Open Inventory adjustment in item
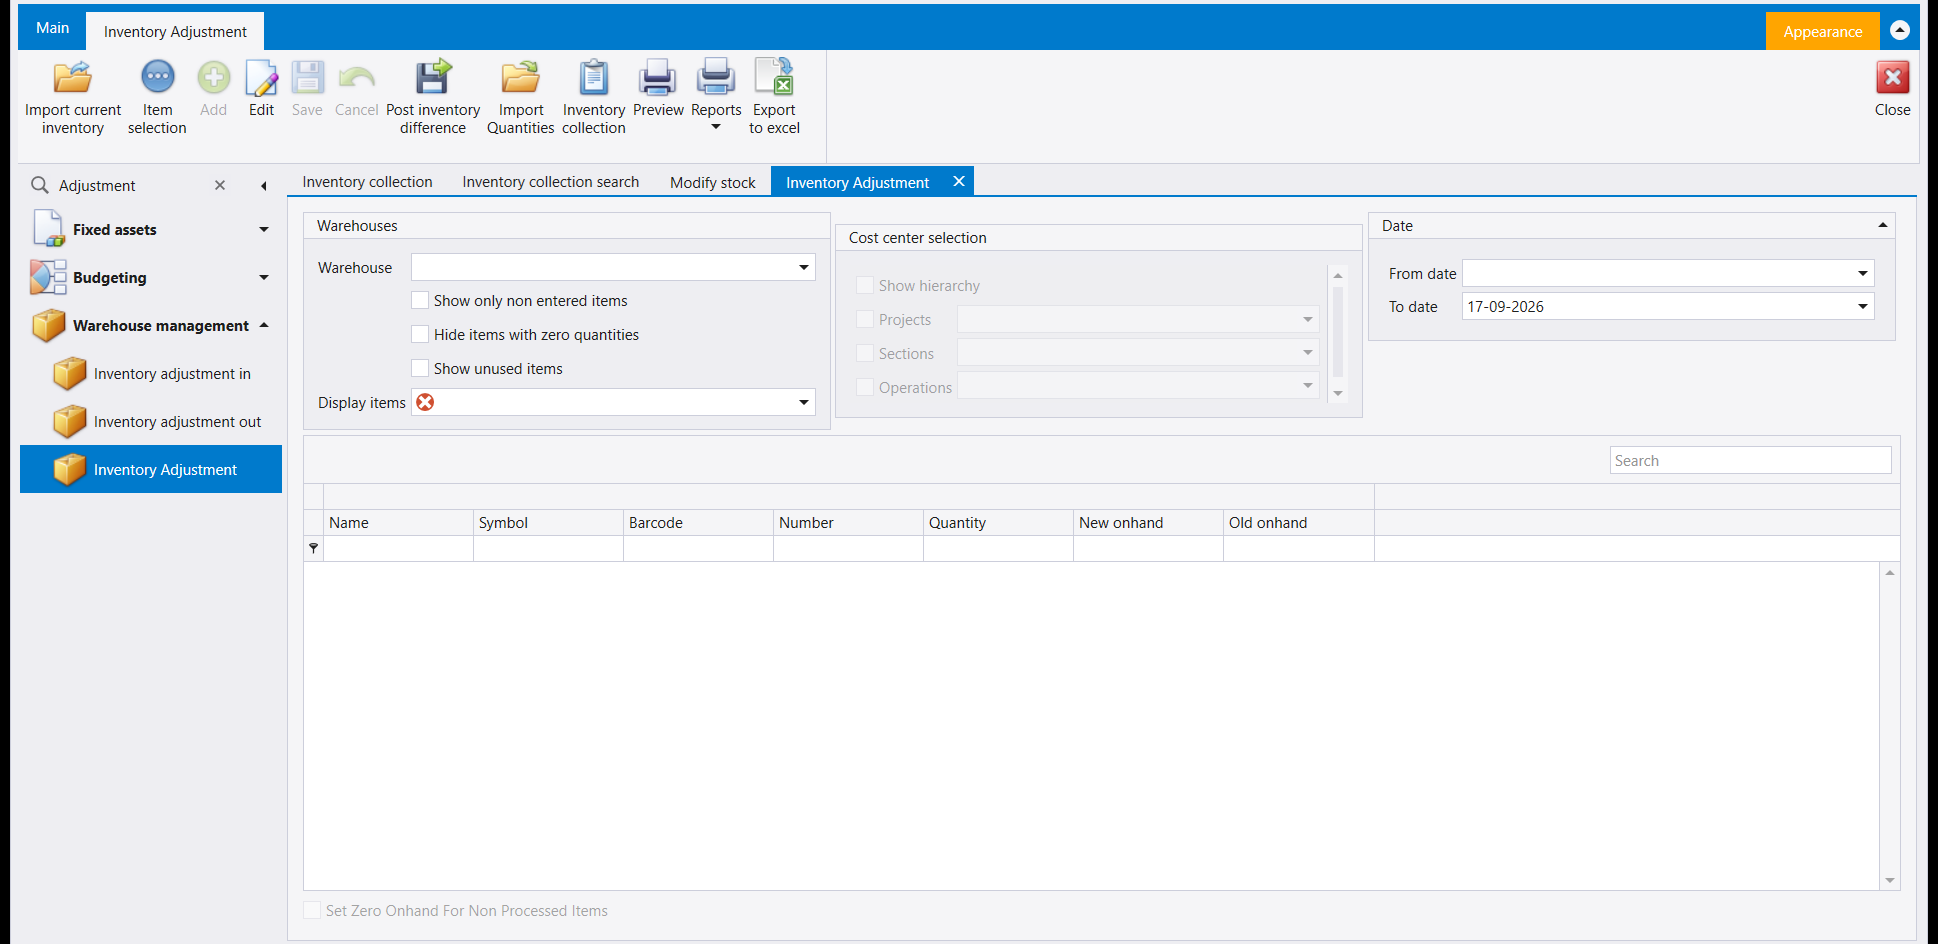The width and height of the screenshot is (1938, 944). (151, 373)
